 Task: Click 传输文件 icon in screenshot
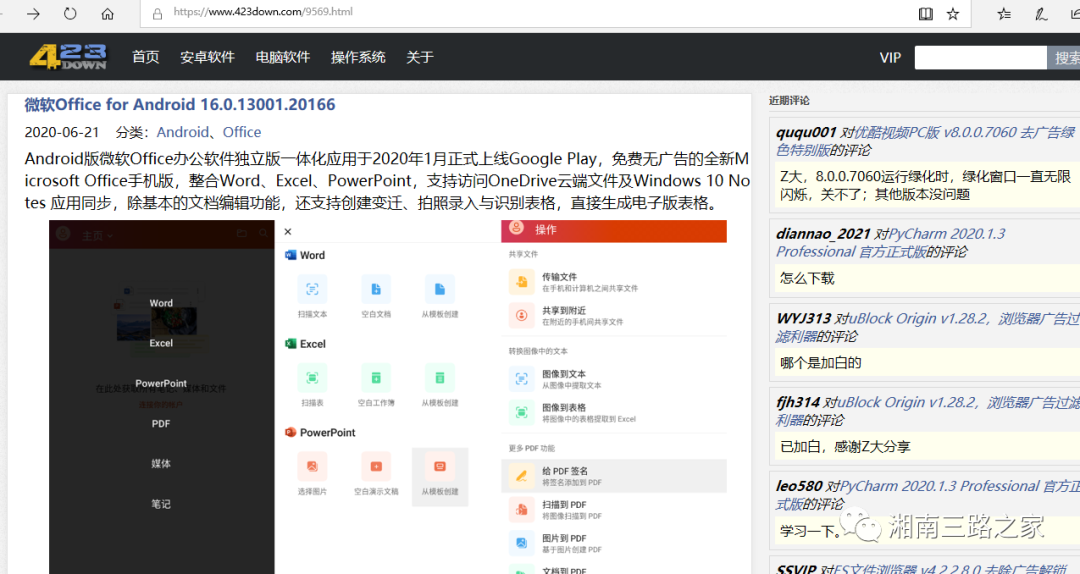click(x=521, y=282)
